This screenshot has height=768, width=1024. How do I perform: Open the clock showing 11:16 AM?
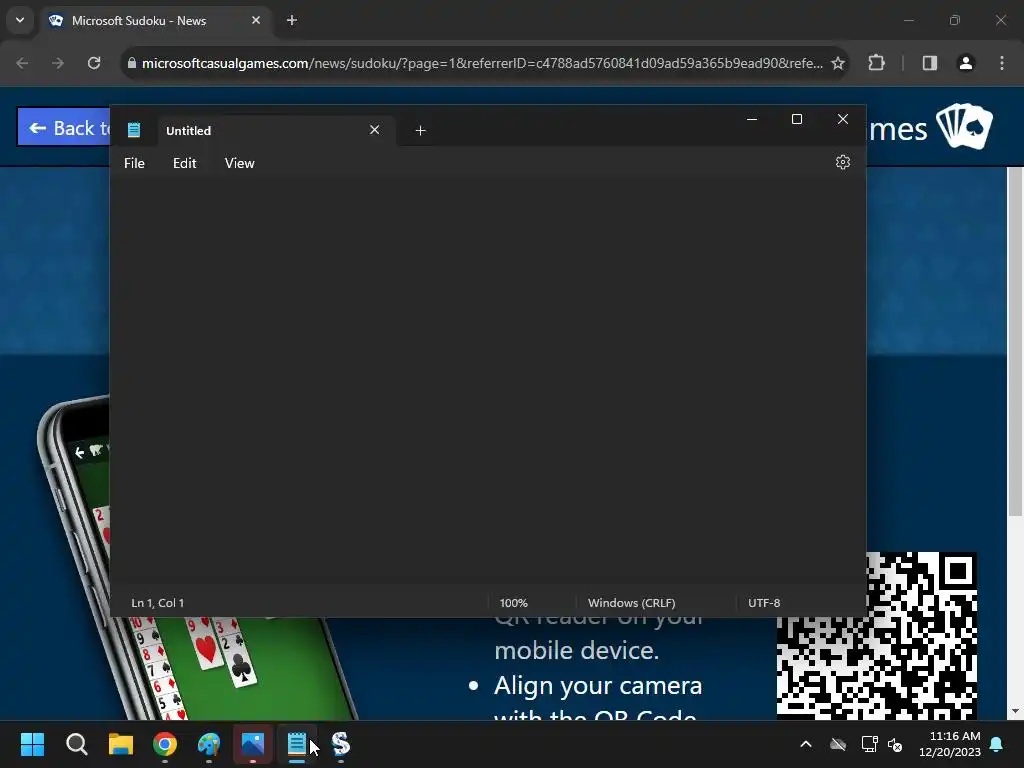tap(950, 744)
